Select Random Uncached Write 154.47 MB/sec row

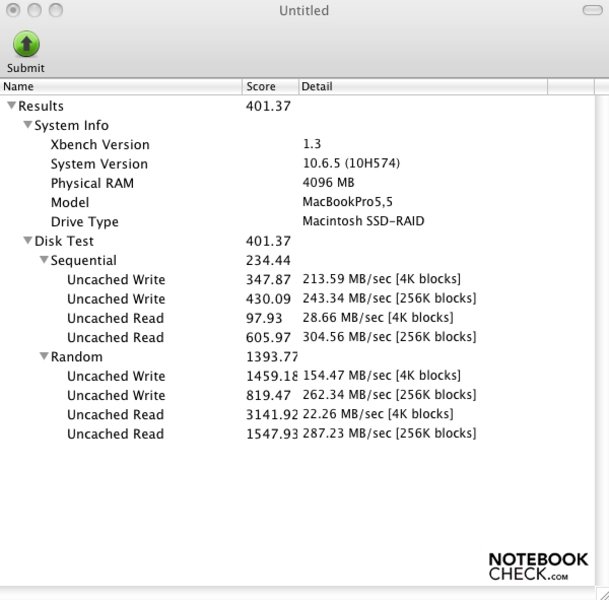pos(297,376)
